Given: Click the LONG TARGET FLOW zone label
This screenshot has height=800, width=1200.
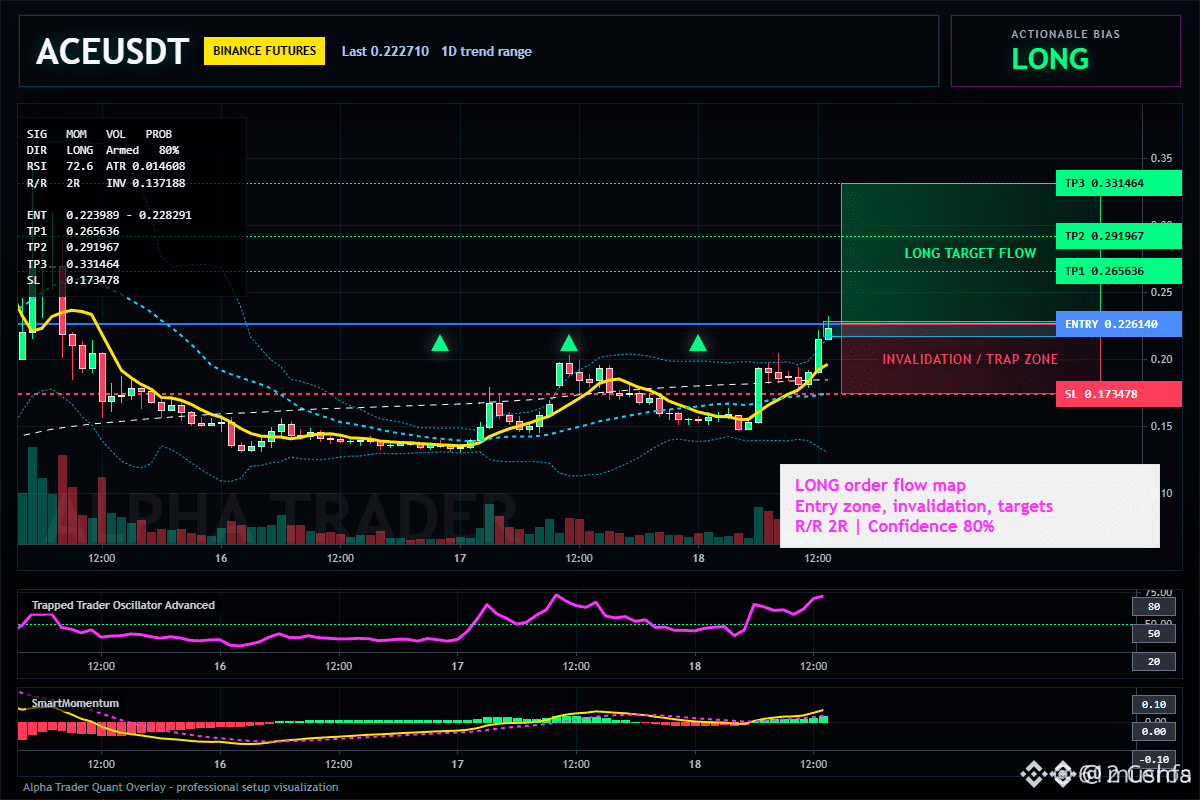Looking at the screenshot, I should [970, 253].
